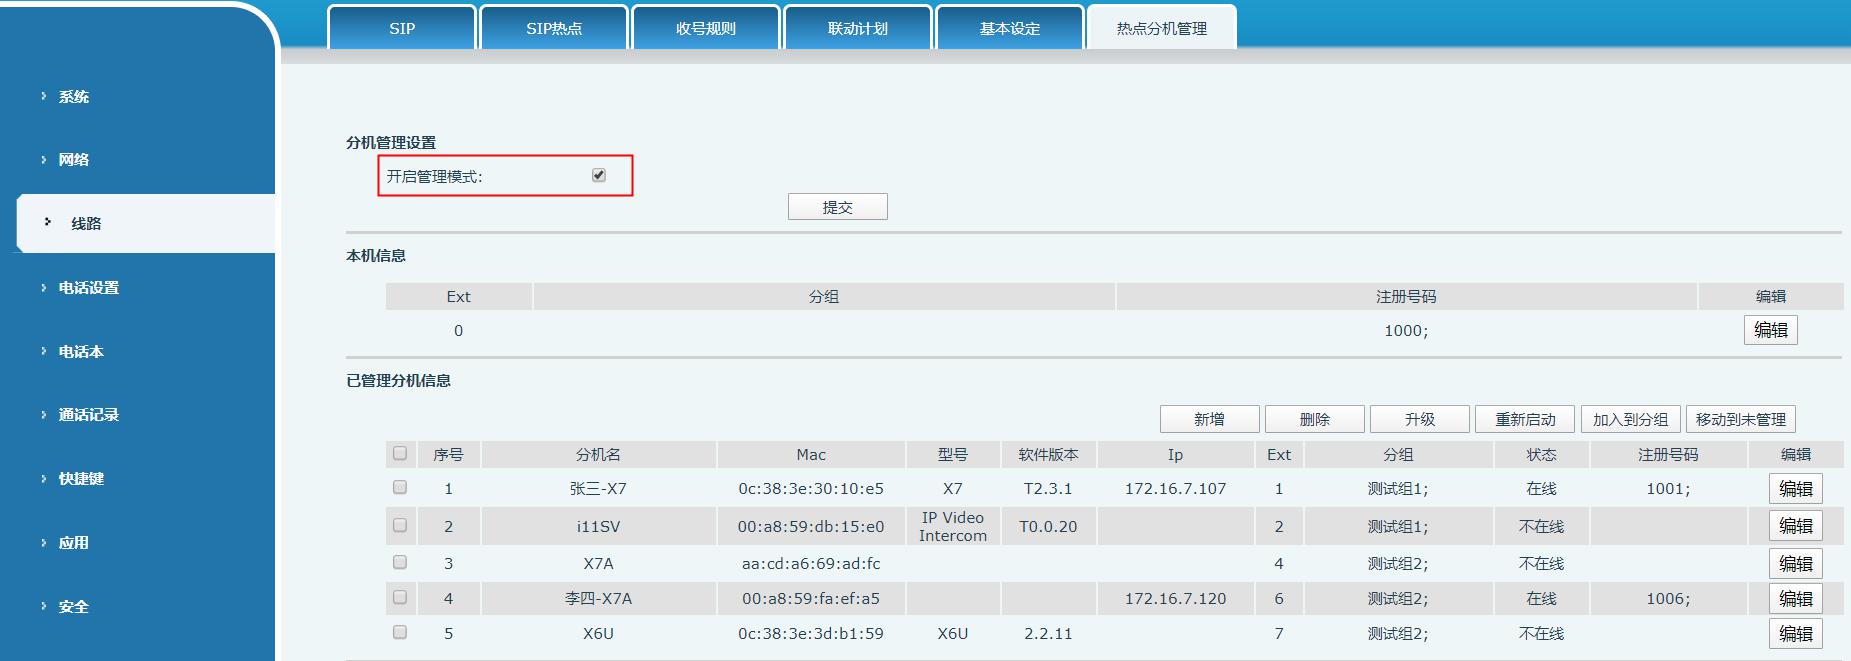Toggle the select-all checkbox in table header

click(400, 453)
